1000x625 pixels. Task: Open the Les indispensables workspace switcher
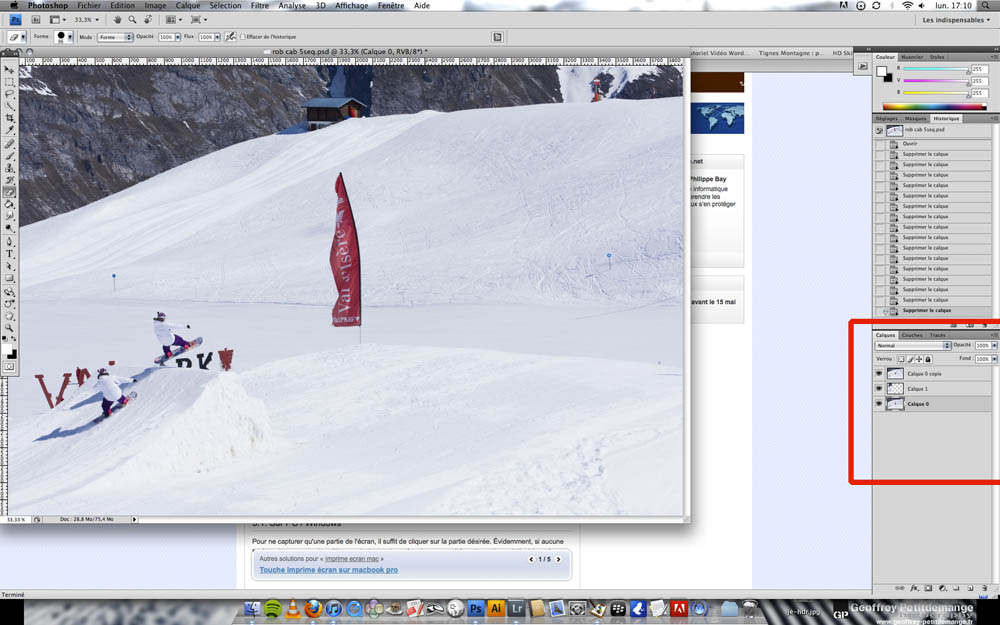tap(957, 20)
